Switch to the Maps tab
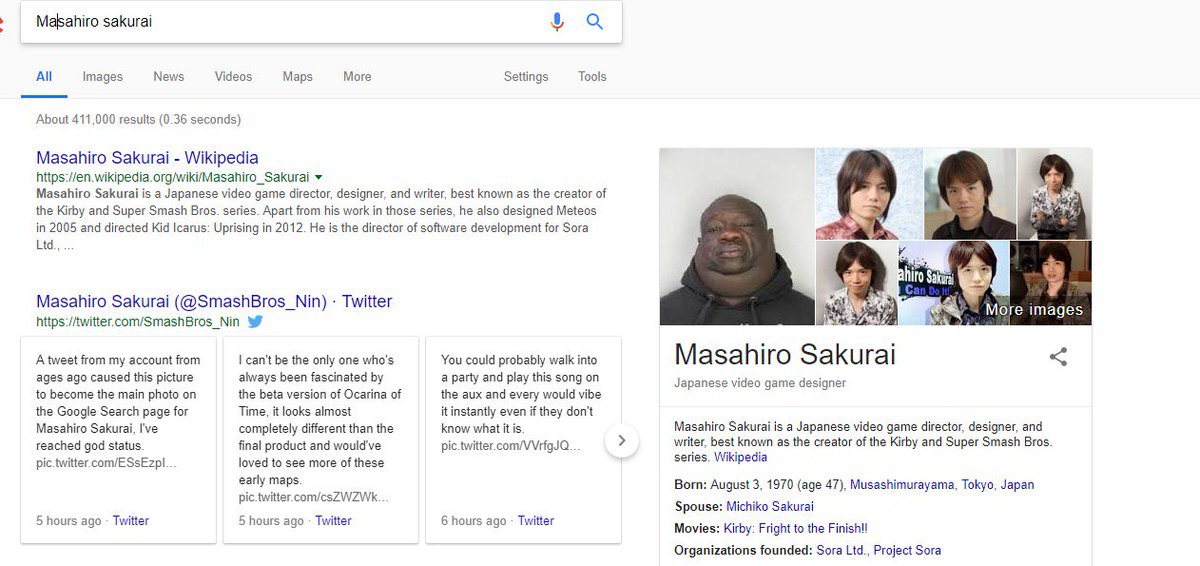Image resolution: width=1200 pixels, height=566 pixels. 297,76
